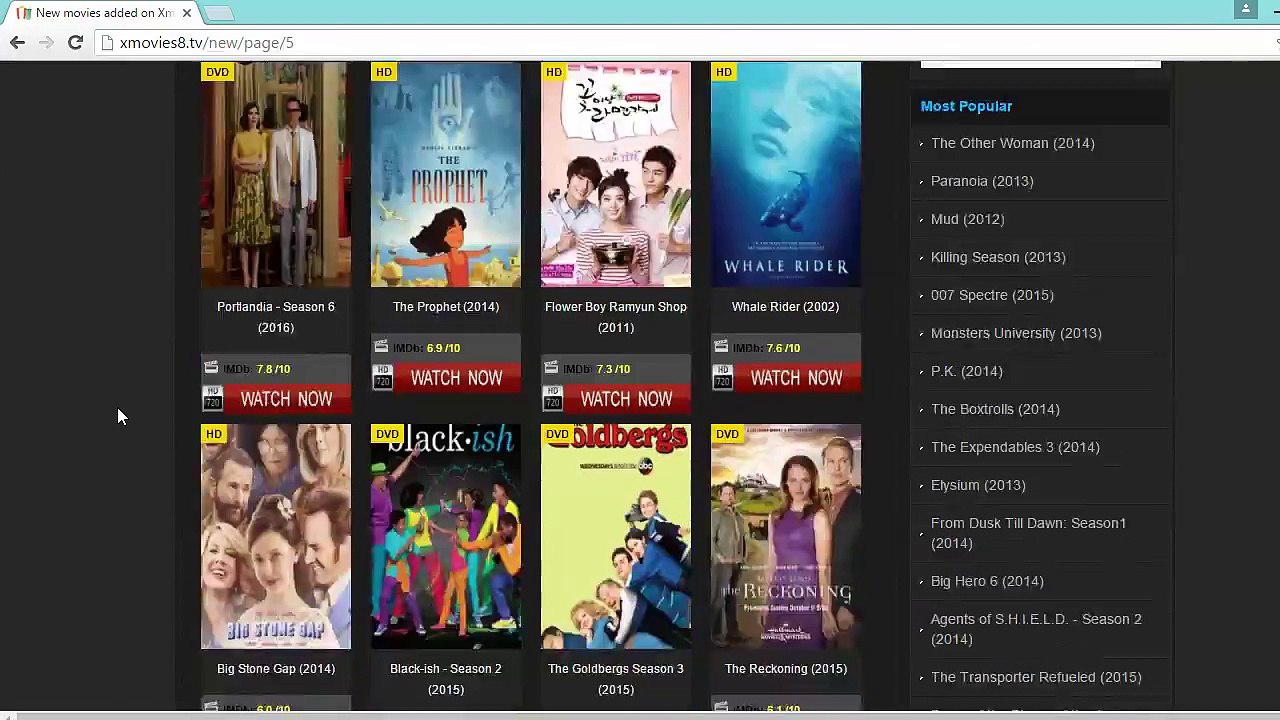Open Mud (2012) in Most Popular
The height and width of the screenshot is (720, 1280).
pos(968,219)
